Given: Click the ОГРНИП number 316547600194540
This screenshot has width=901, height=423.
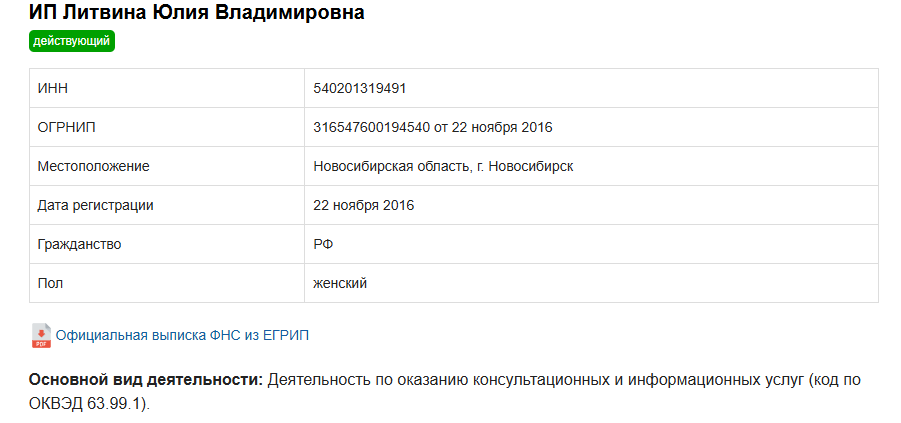Looking at the screenshot, I should (371, 127).
